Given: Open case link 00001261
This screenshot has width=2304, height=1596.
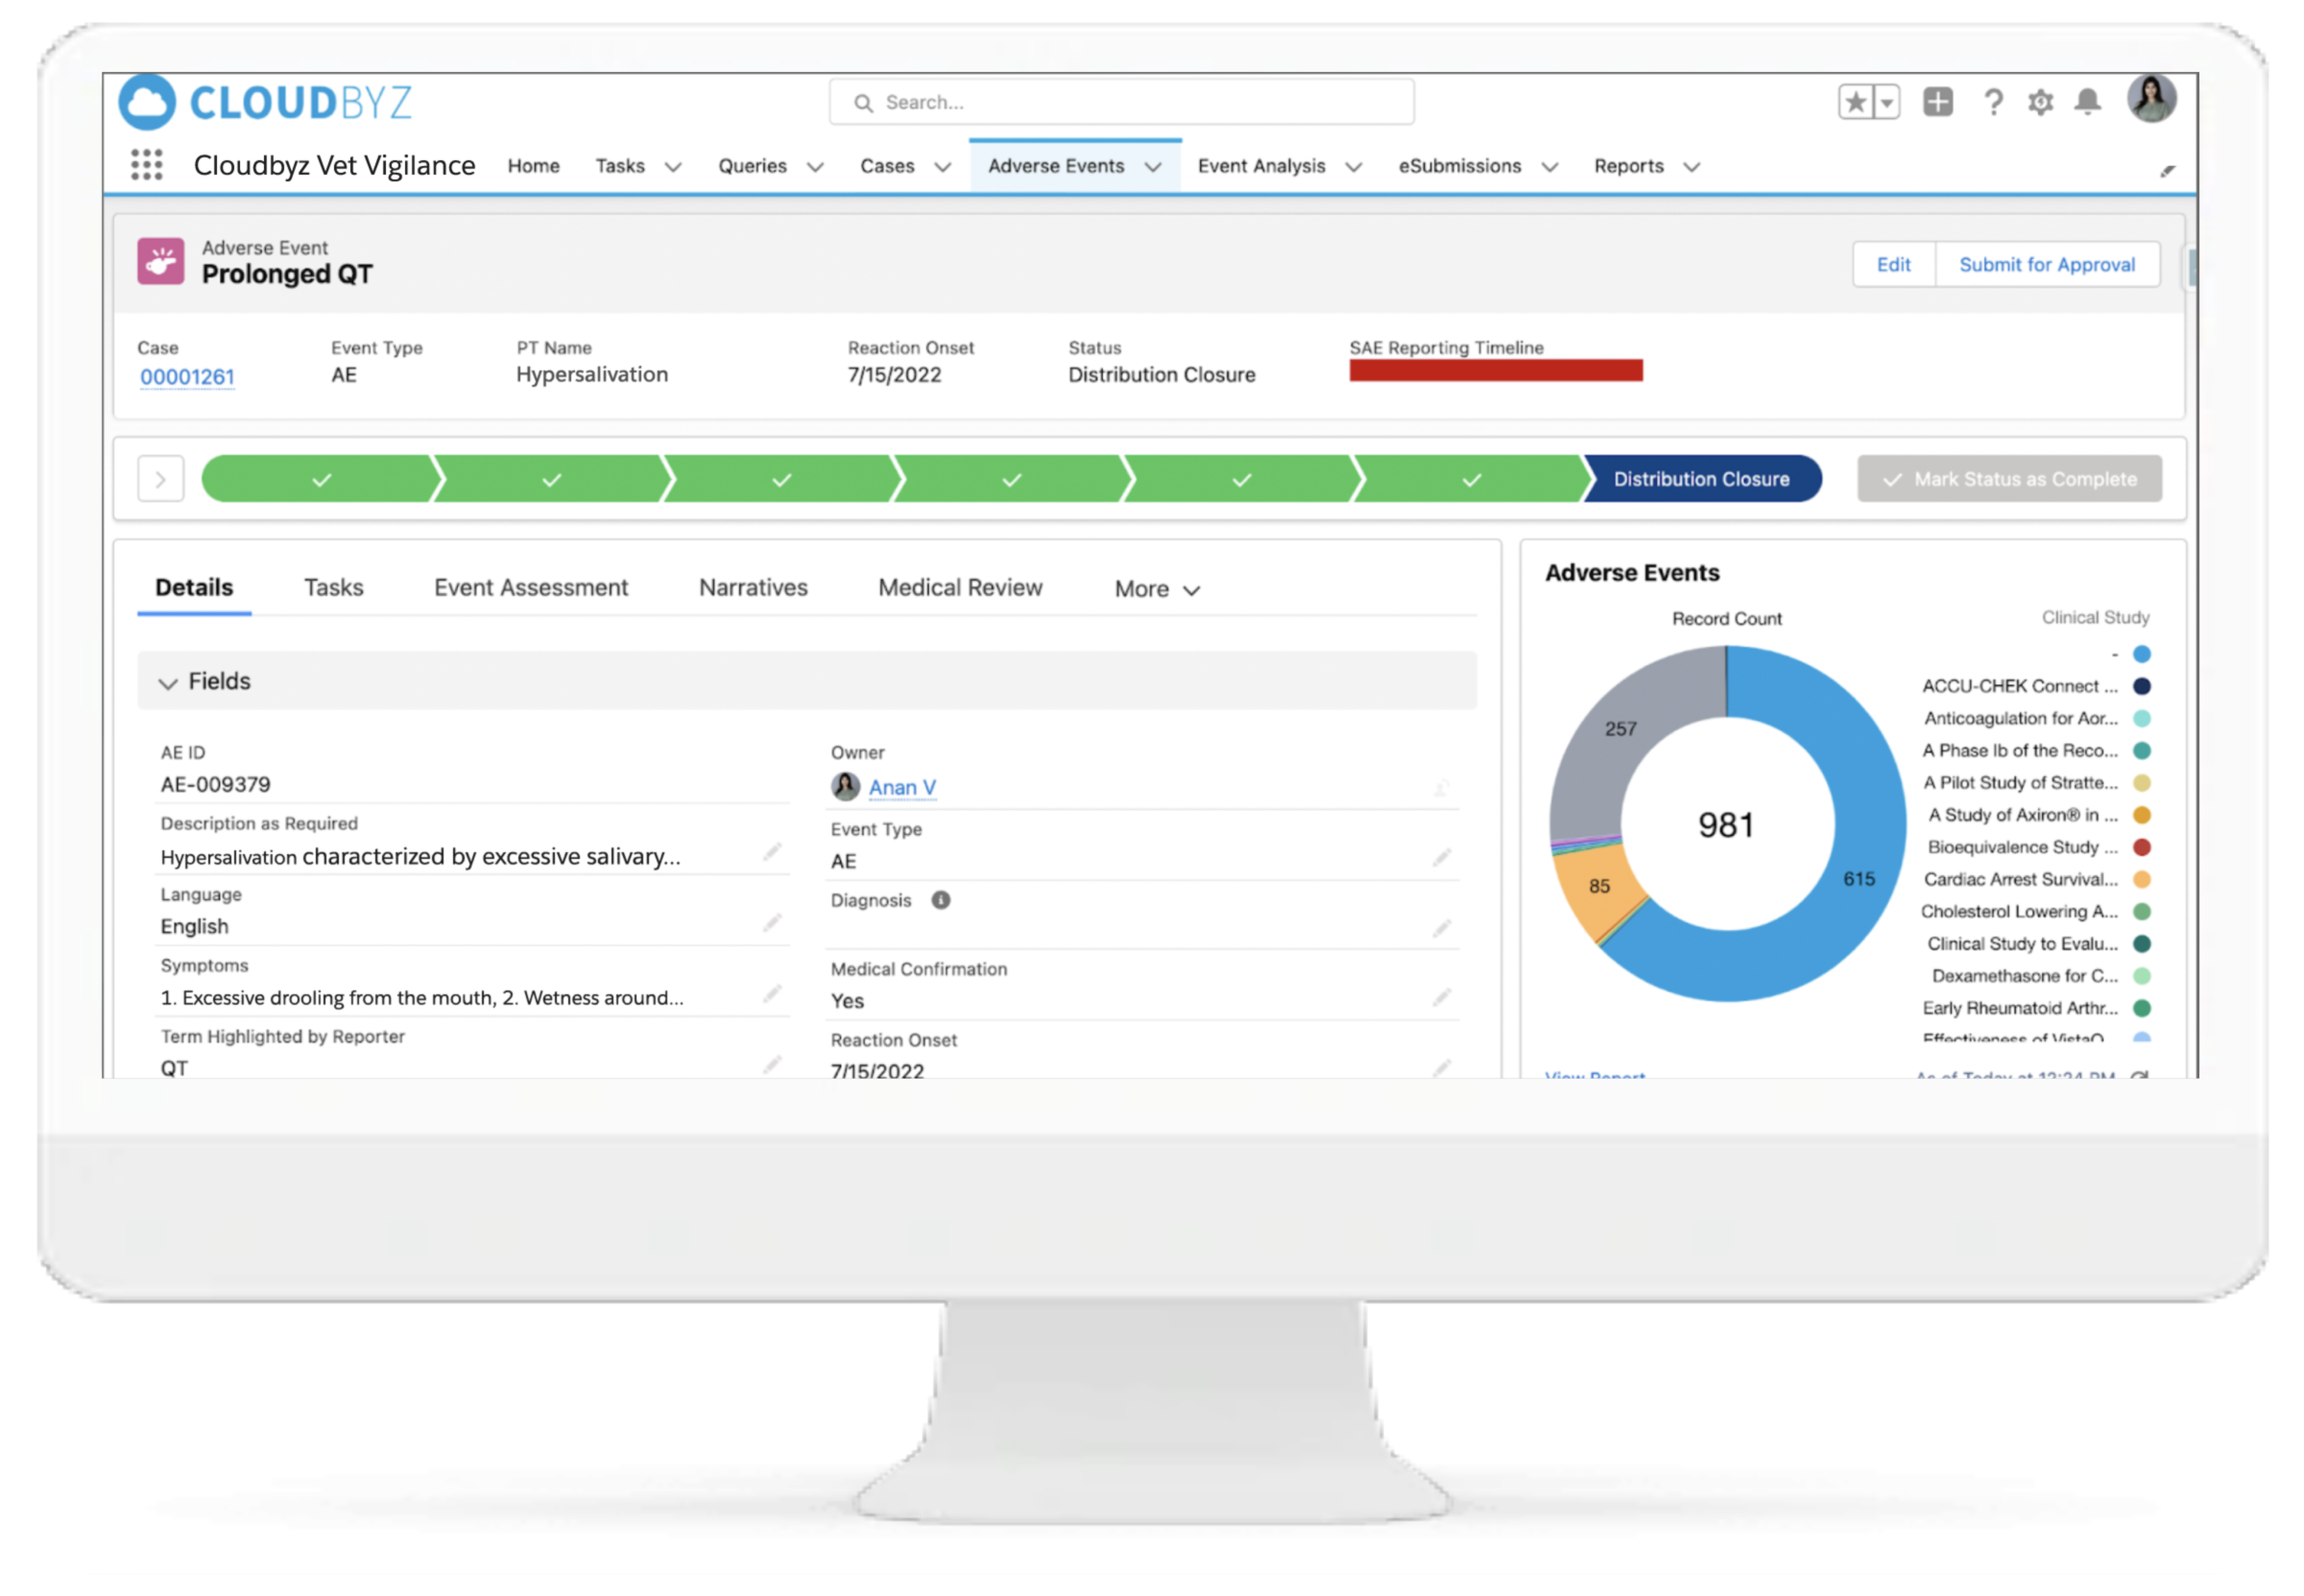Looking at the screenshot, I should click(187, 377).
